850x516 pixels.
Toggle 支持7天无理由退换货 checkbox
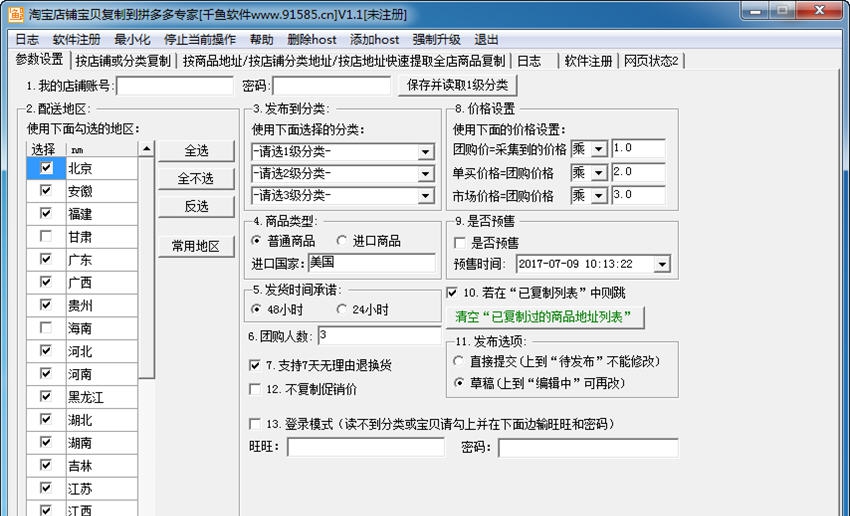pyautogui.click(x=254, y=365)
